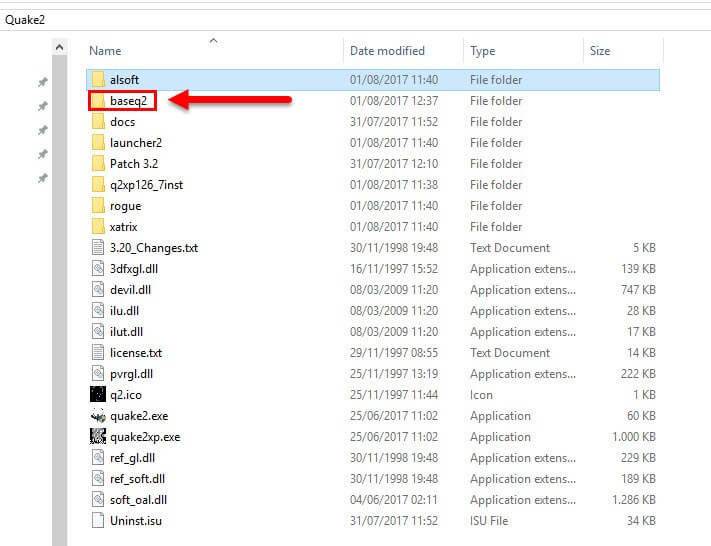This screenshot has height=546, width=711.
Task: Select the ref_gl.dll file icon
Action: 98,458
